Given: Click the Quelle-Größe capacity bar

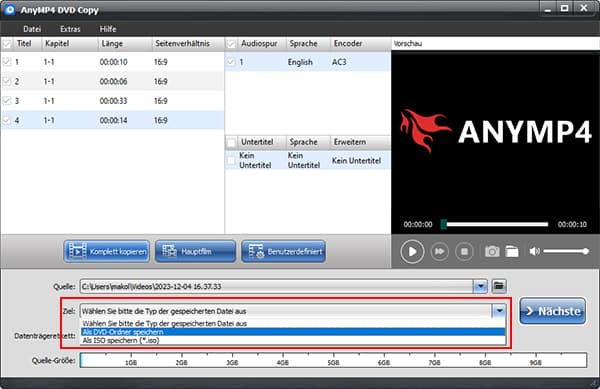Looking at the screenshot, I should tap(333, 360).
